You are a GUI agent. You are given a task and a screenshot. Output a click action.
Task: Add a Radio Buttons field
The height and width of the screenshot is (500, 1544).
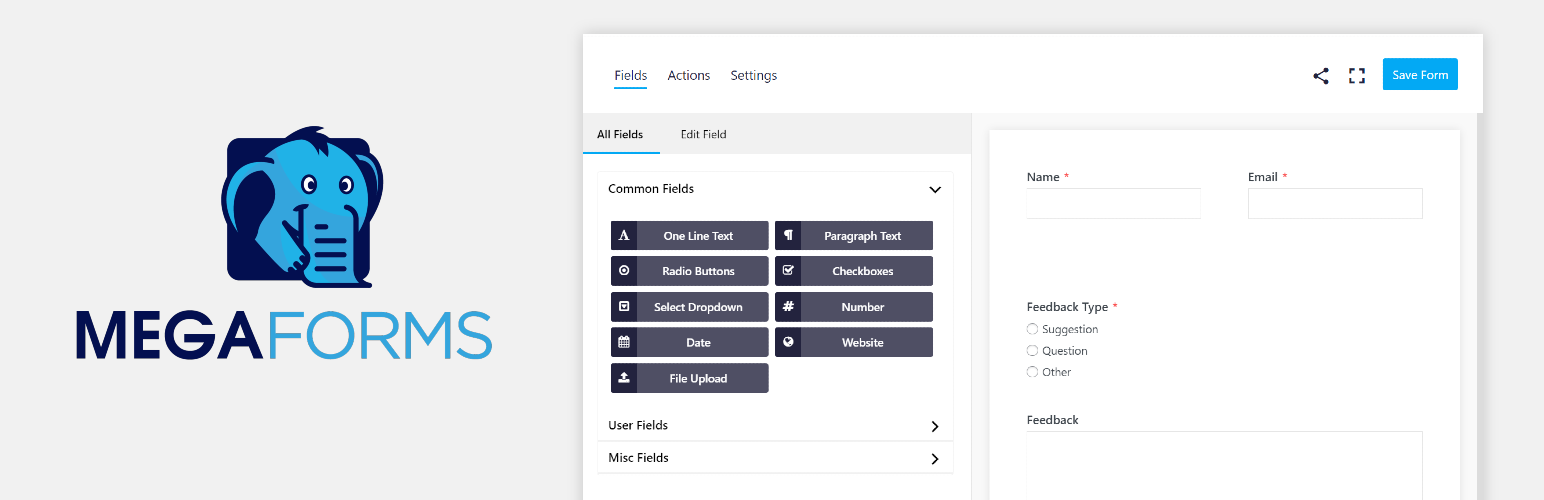[x=690, y=271]
